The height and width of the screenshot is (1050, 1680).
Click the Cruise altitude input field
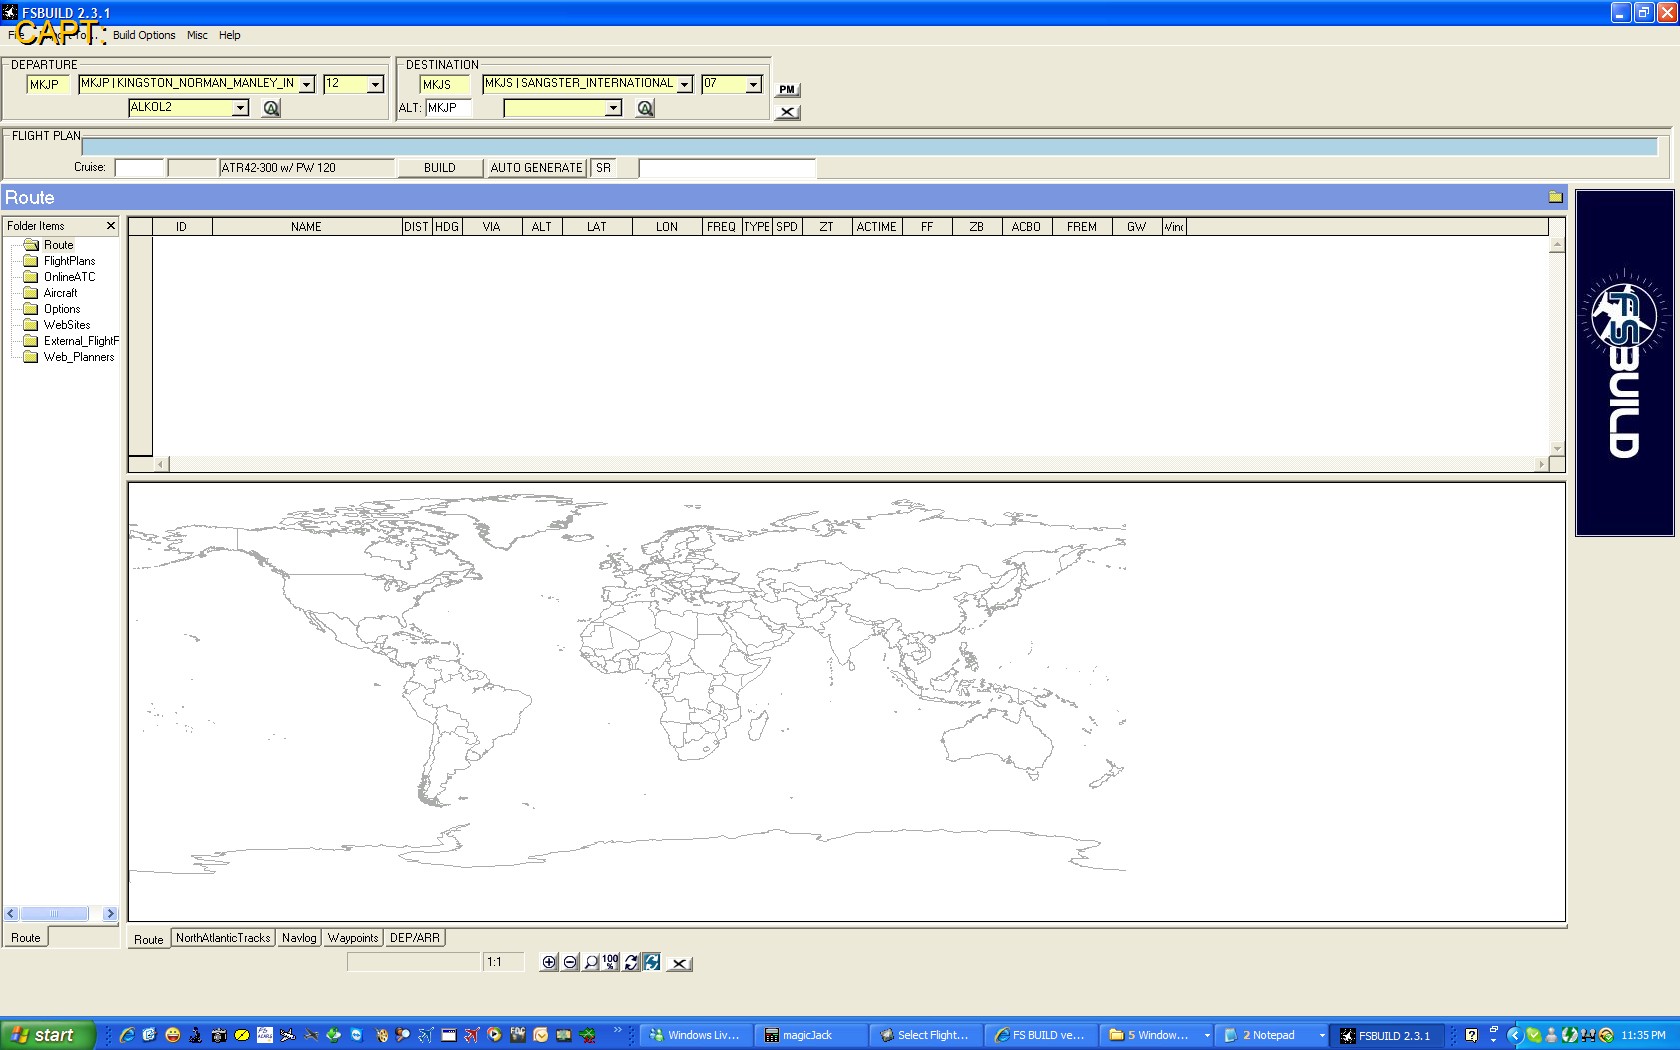click(x=140, y=168)
